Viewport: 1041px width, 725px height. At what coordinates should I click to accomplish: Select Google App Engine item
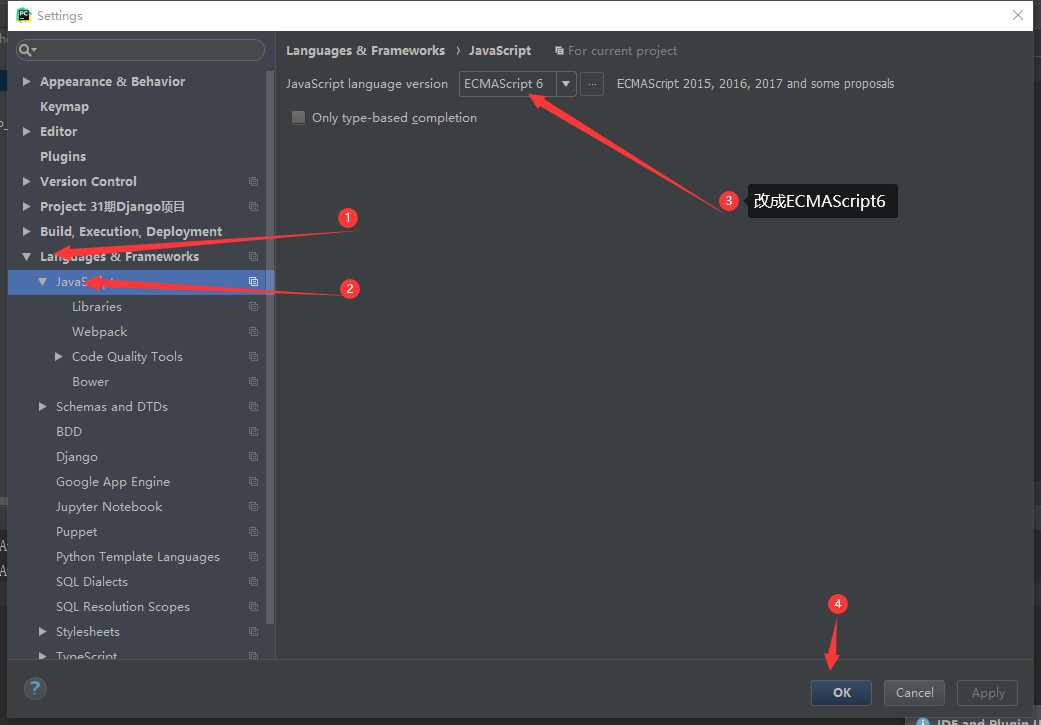113,482
